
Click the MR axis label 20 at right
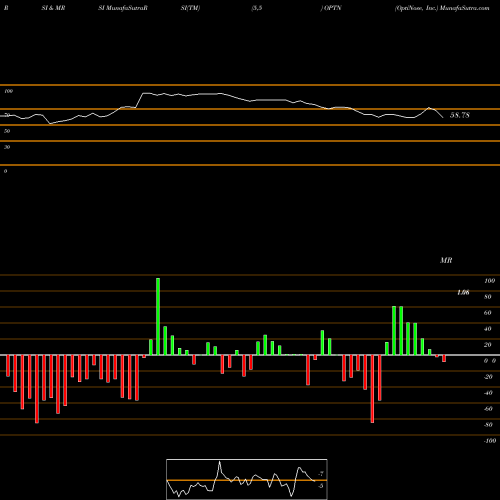click(x=488, y=345)
